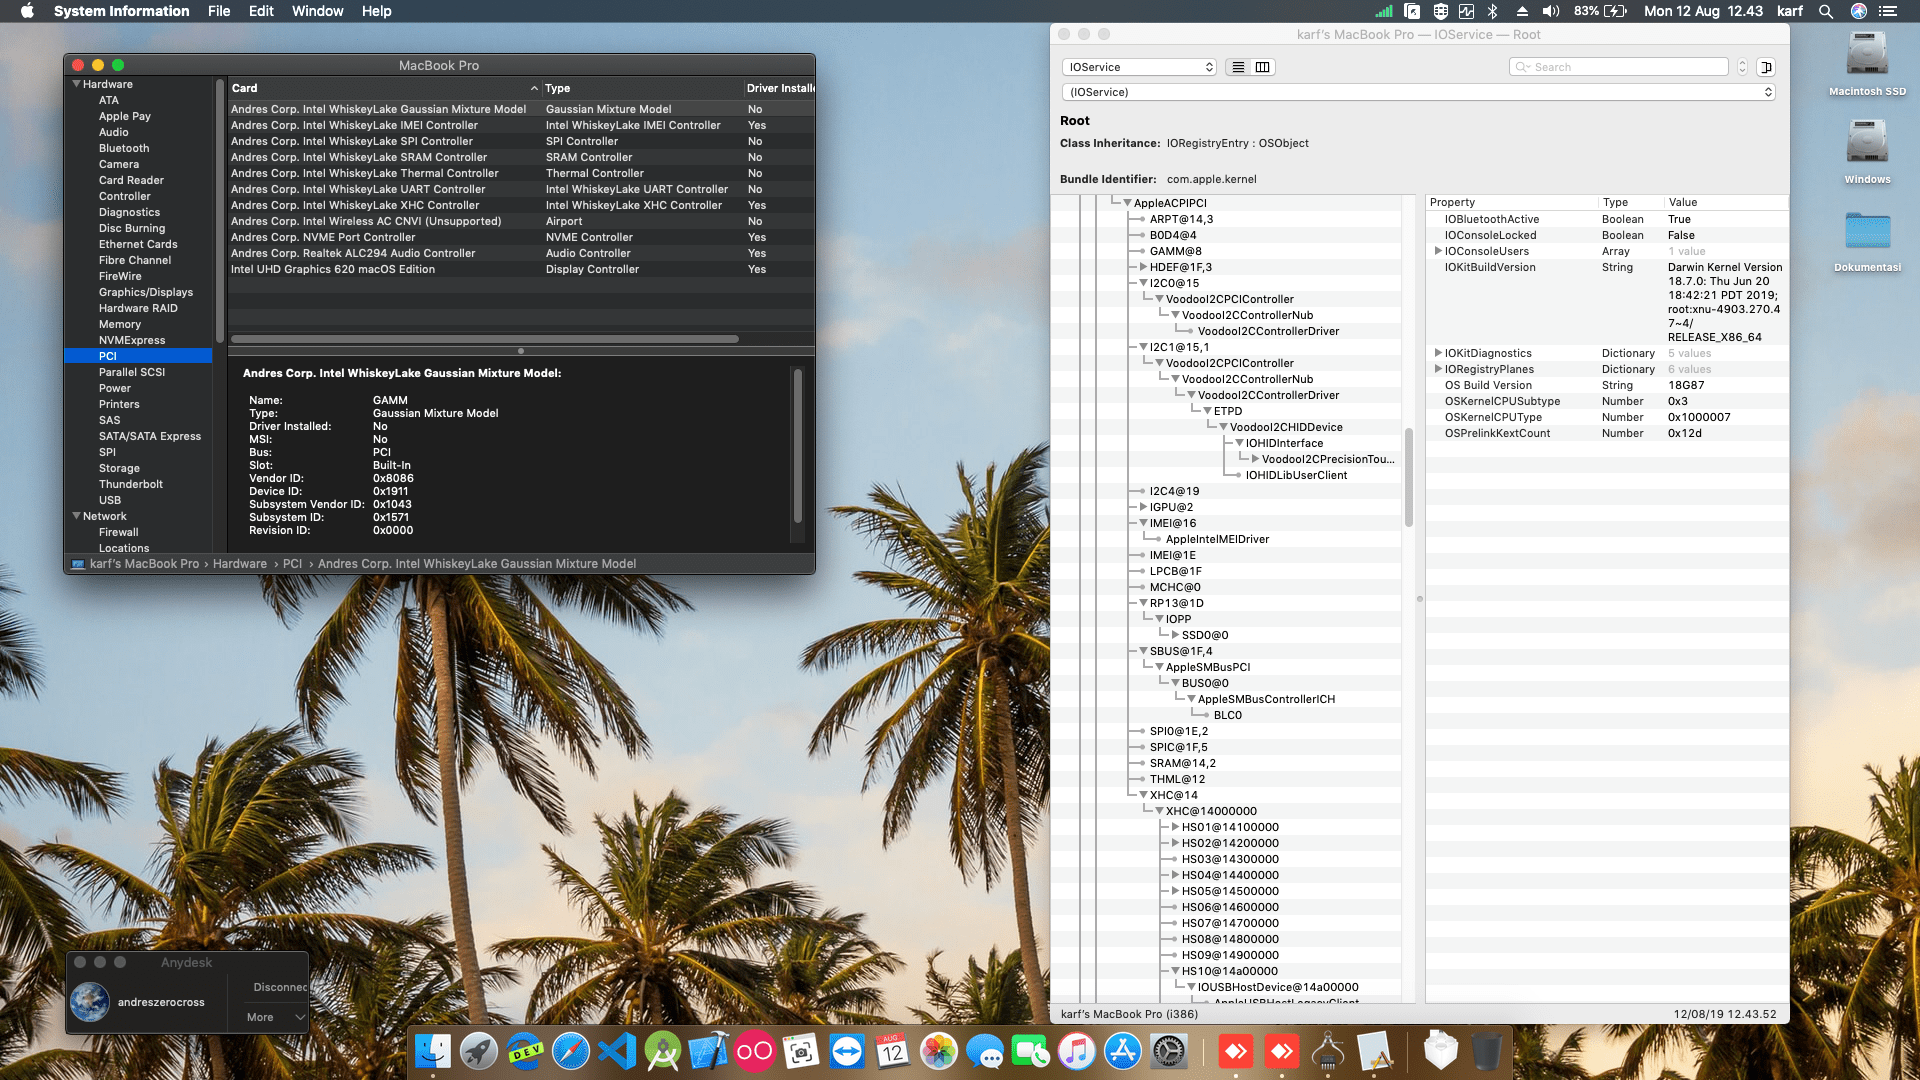The height and width of the screenshot is (1080, 1920).
Task: Expand the HDEF@1F,3 tree node
Action: [x=1143, y=267]
